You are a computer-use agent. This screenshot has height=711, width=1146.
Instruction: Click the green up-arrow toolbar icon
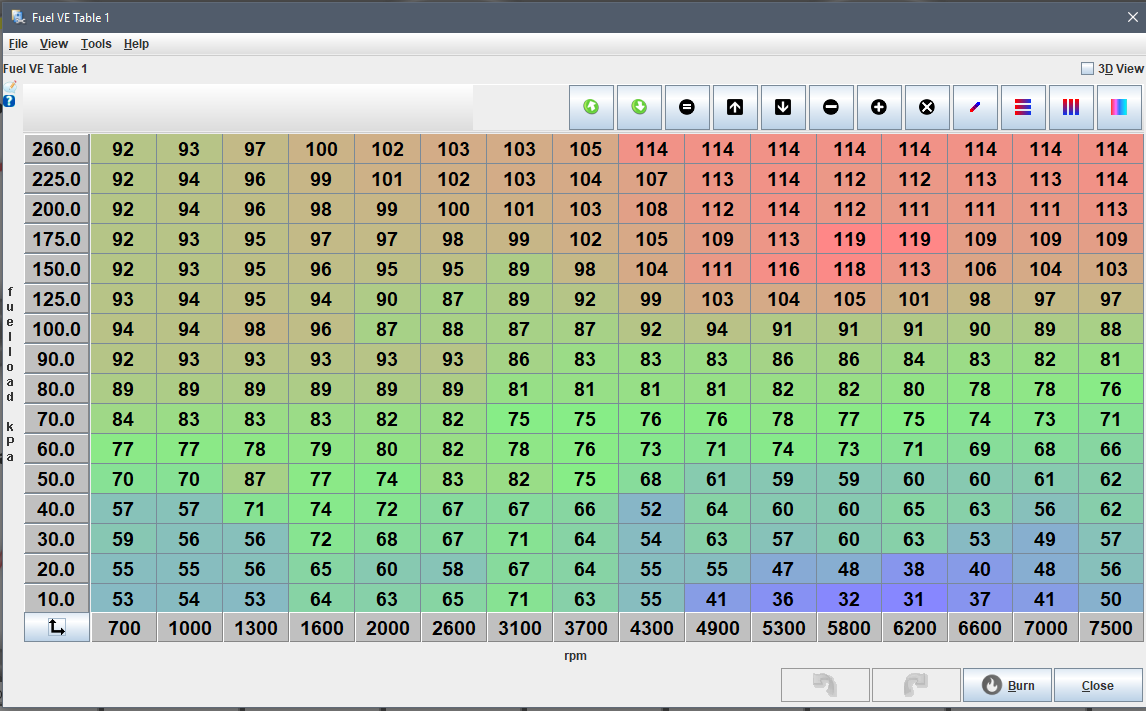click(591, 107)
